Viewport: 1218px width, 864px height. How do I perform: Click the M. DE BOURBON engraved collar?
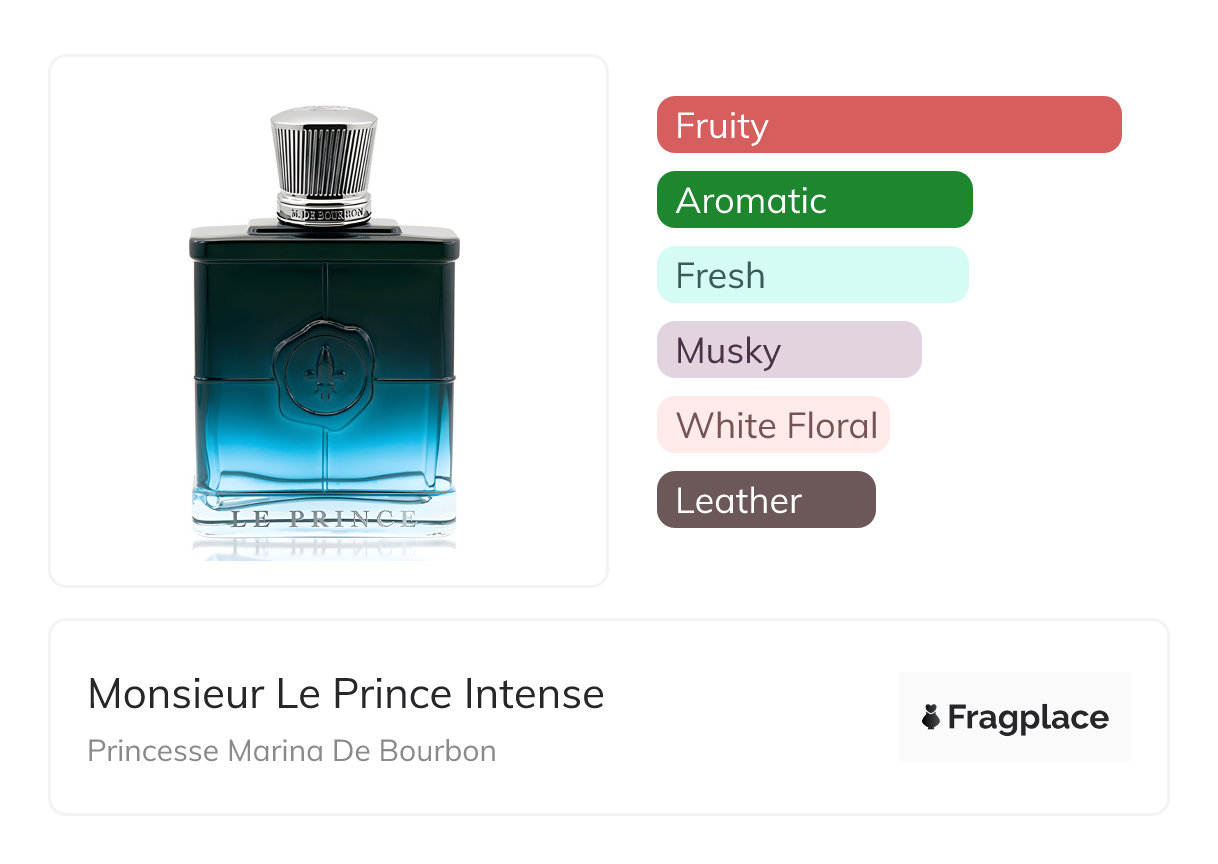click(x=324, y=212)
